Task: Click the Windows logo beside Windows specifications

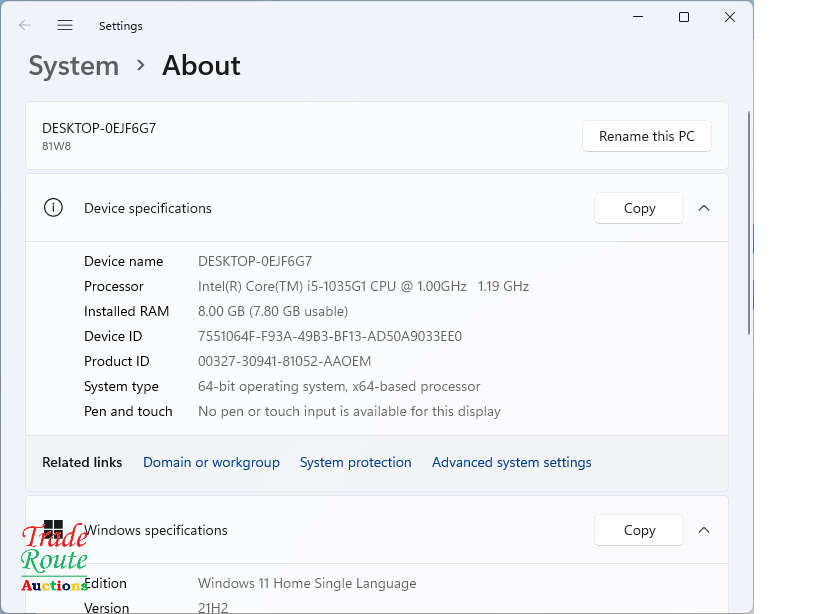Action: coord(53,529)
